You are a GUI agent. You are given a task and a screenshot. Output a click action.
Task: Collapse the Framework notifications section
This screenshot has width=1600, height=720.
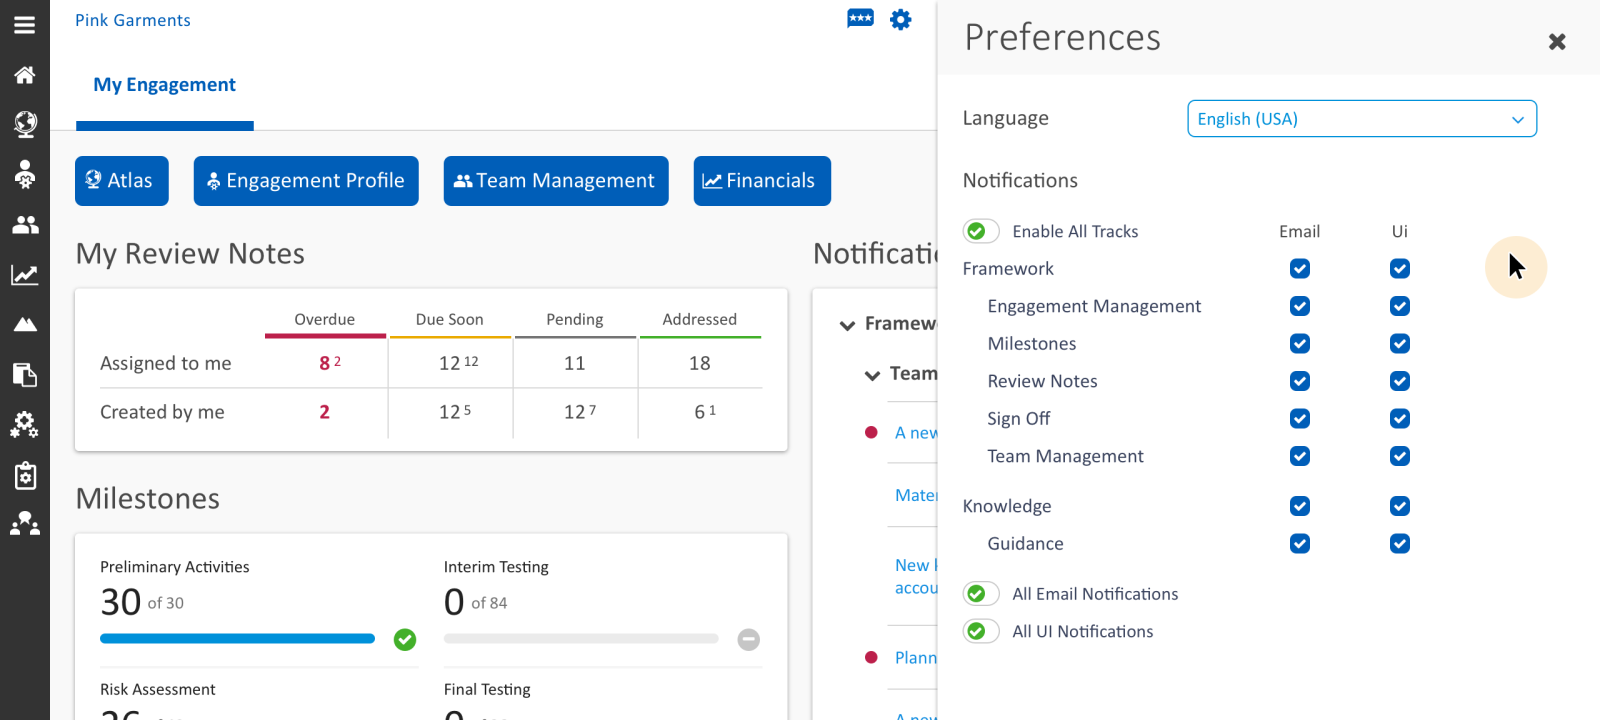847,325
